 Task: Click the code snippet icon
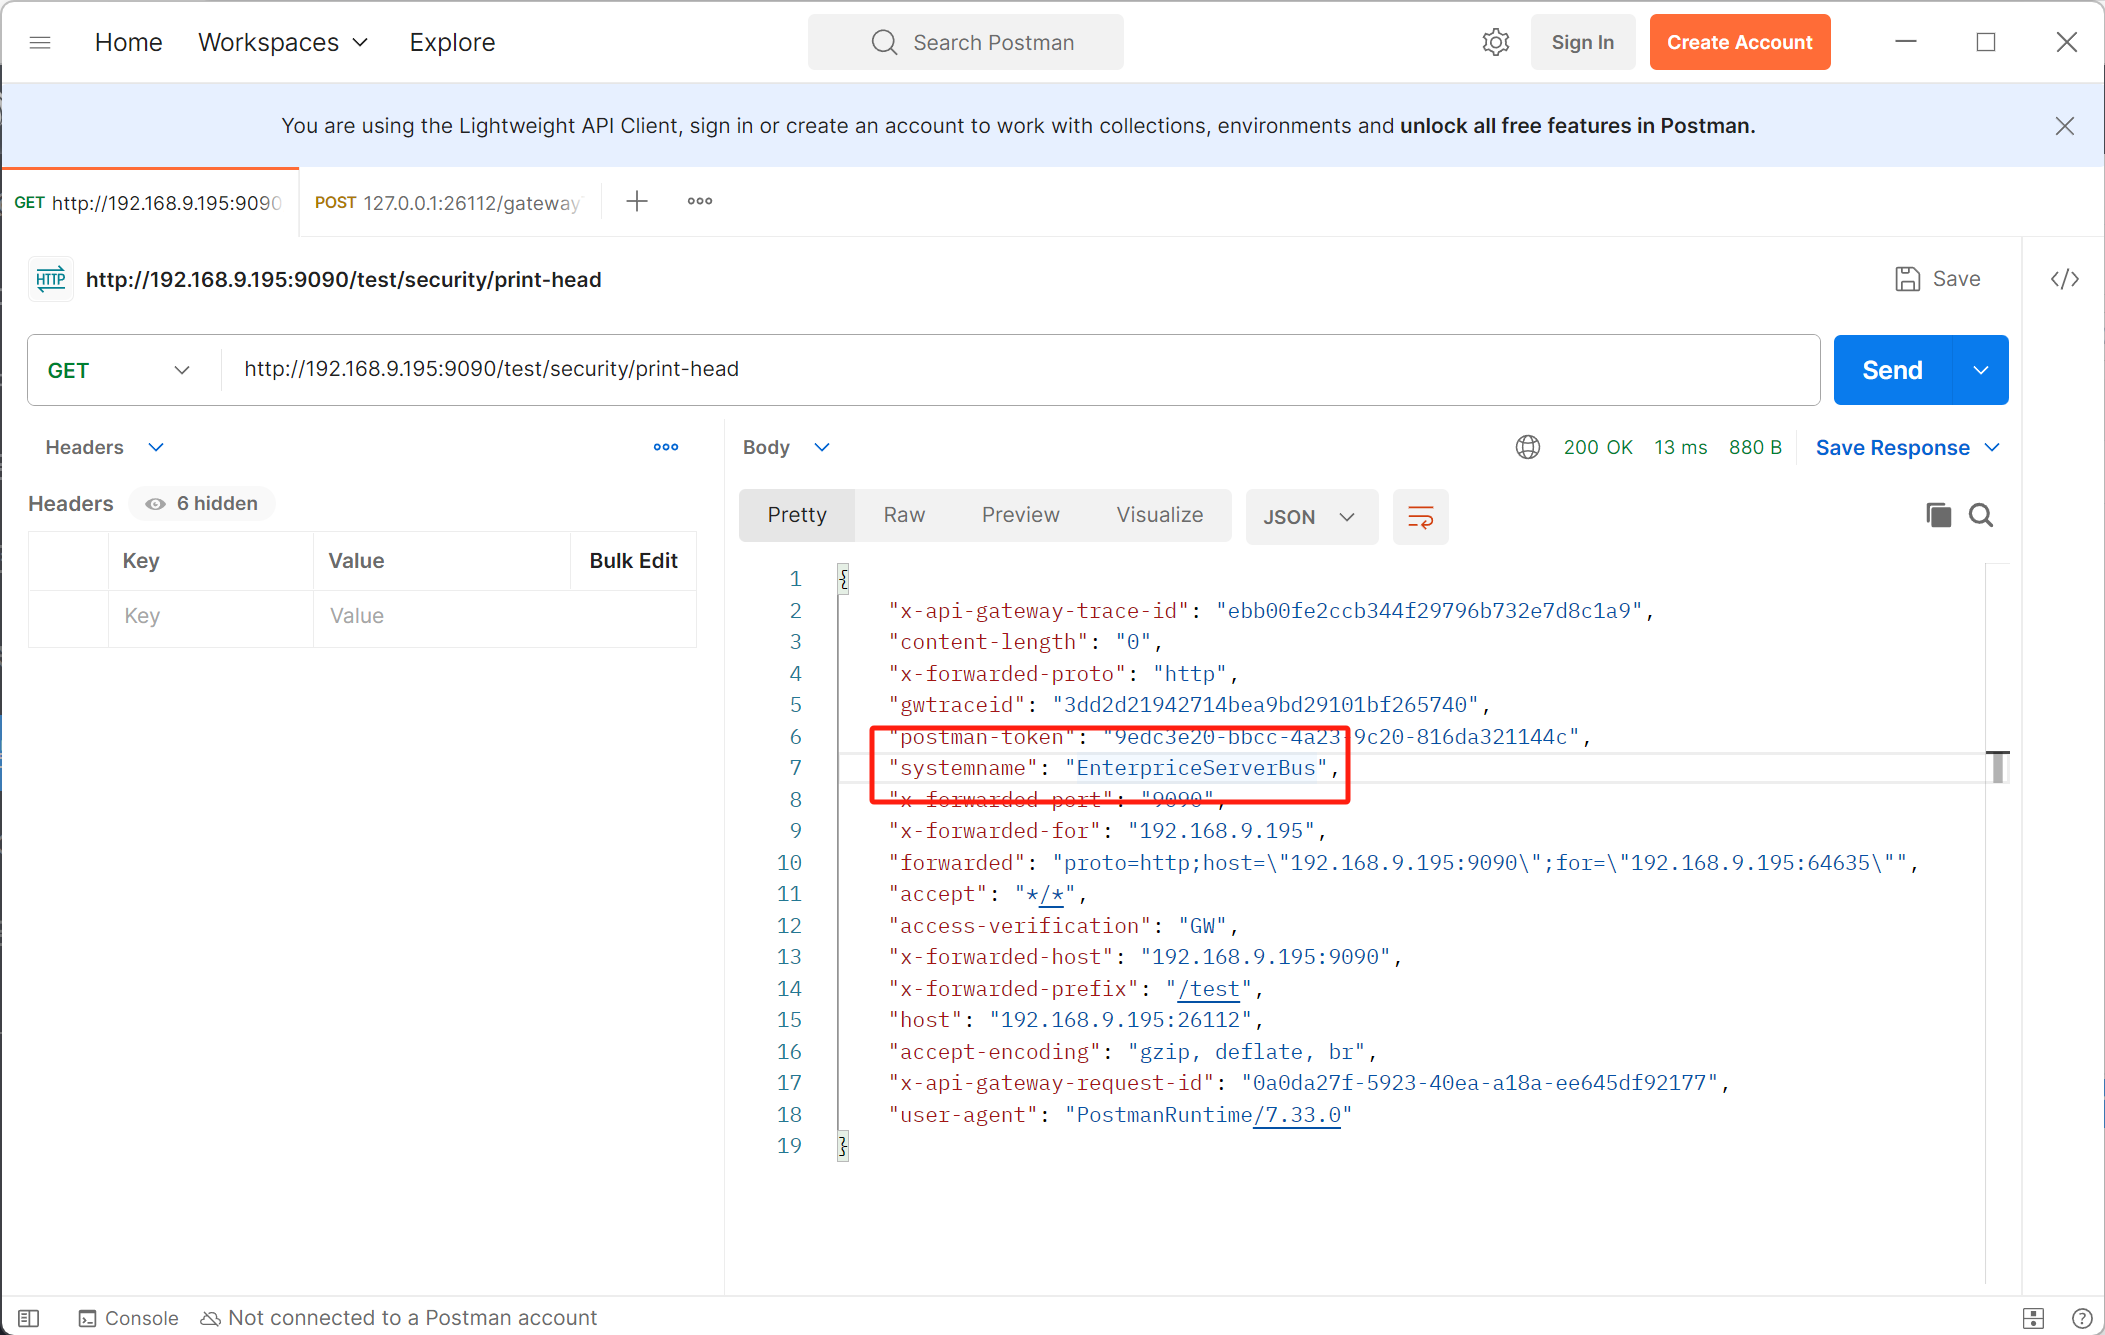pos(2064,279)
